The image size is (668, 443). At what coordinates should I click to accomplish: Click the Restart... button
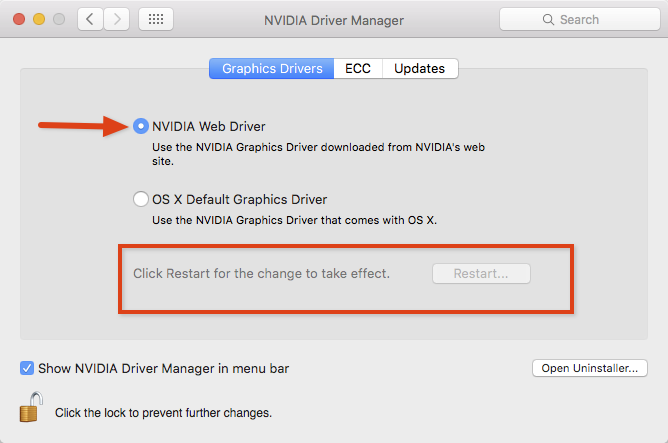(x=481, y=273)
